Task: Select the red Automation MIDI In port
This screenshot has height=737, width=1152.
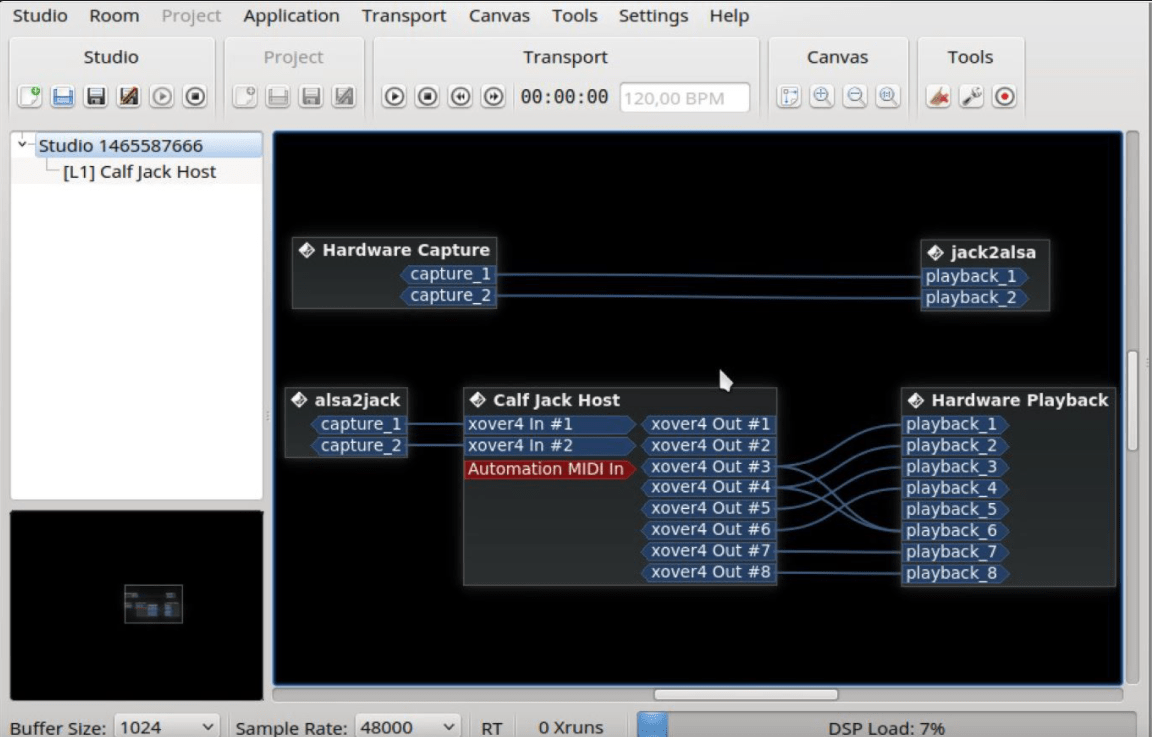Action: point(550,469)
